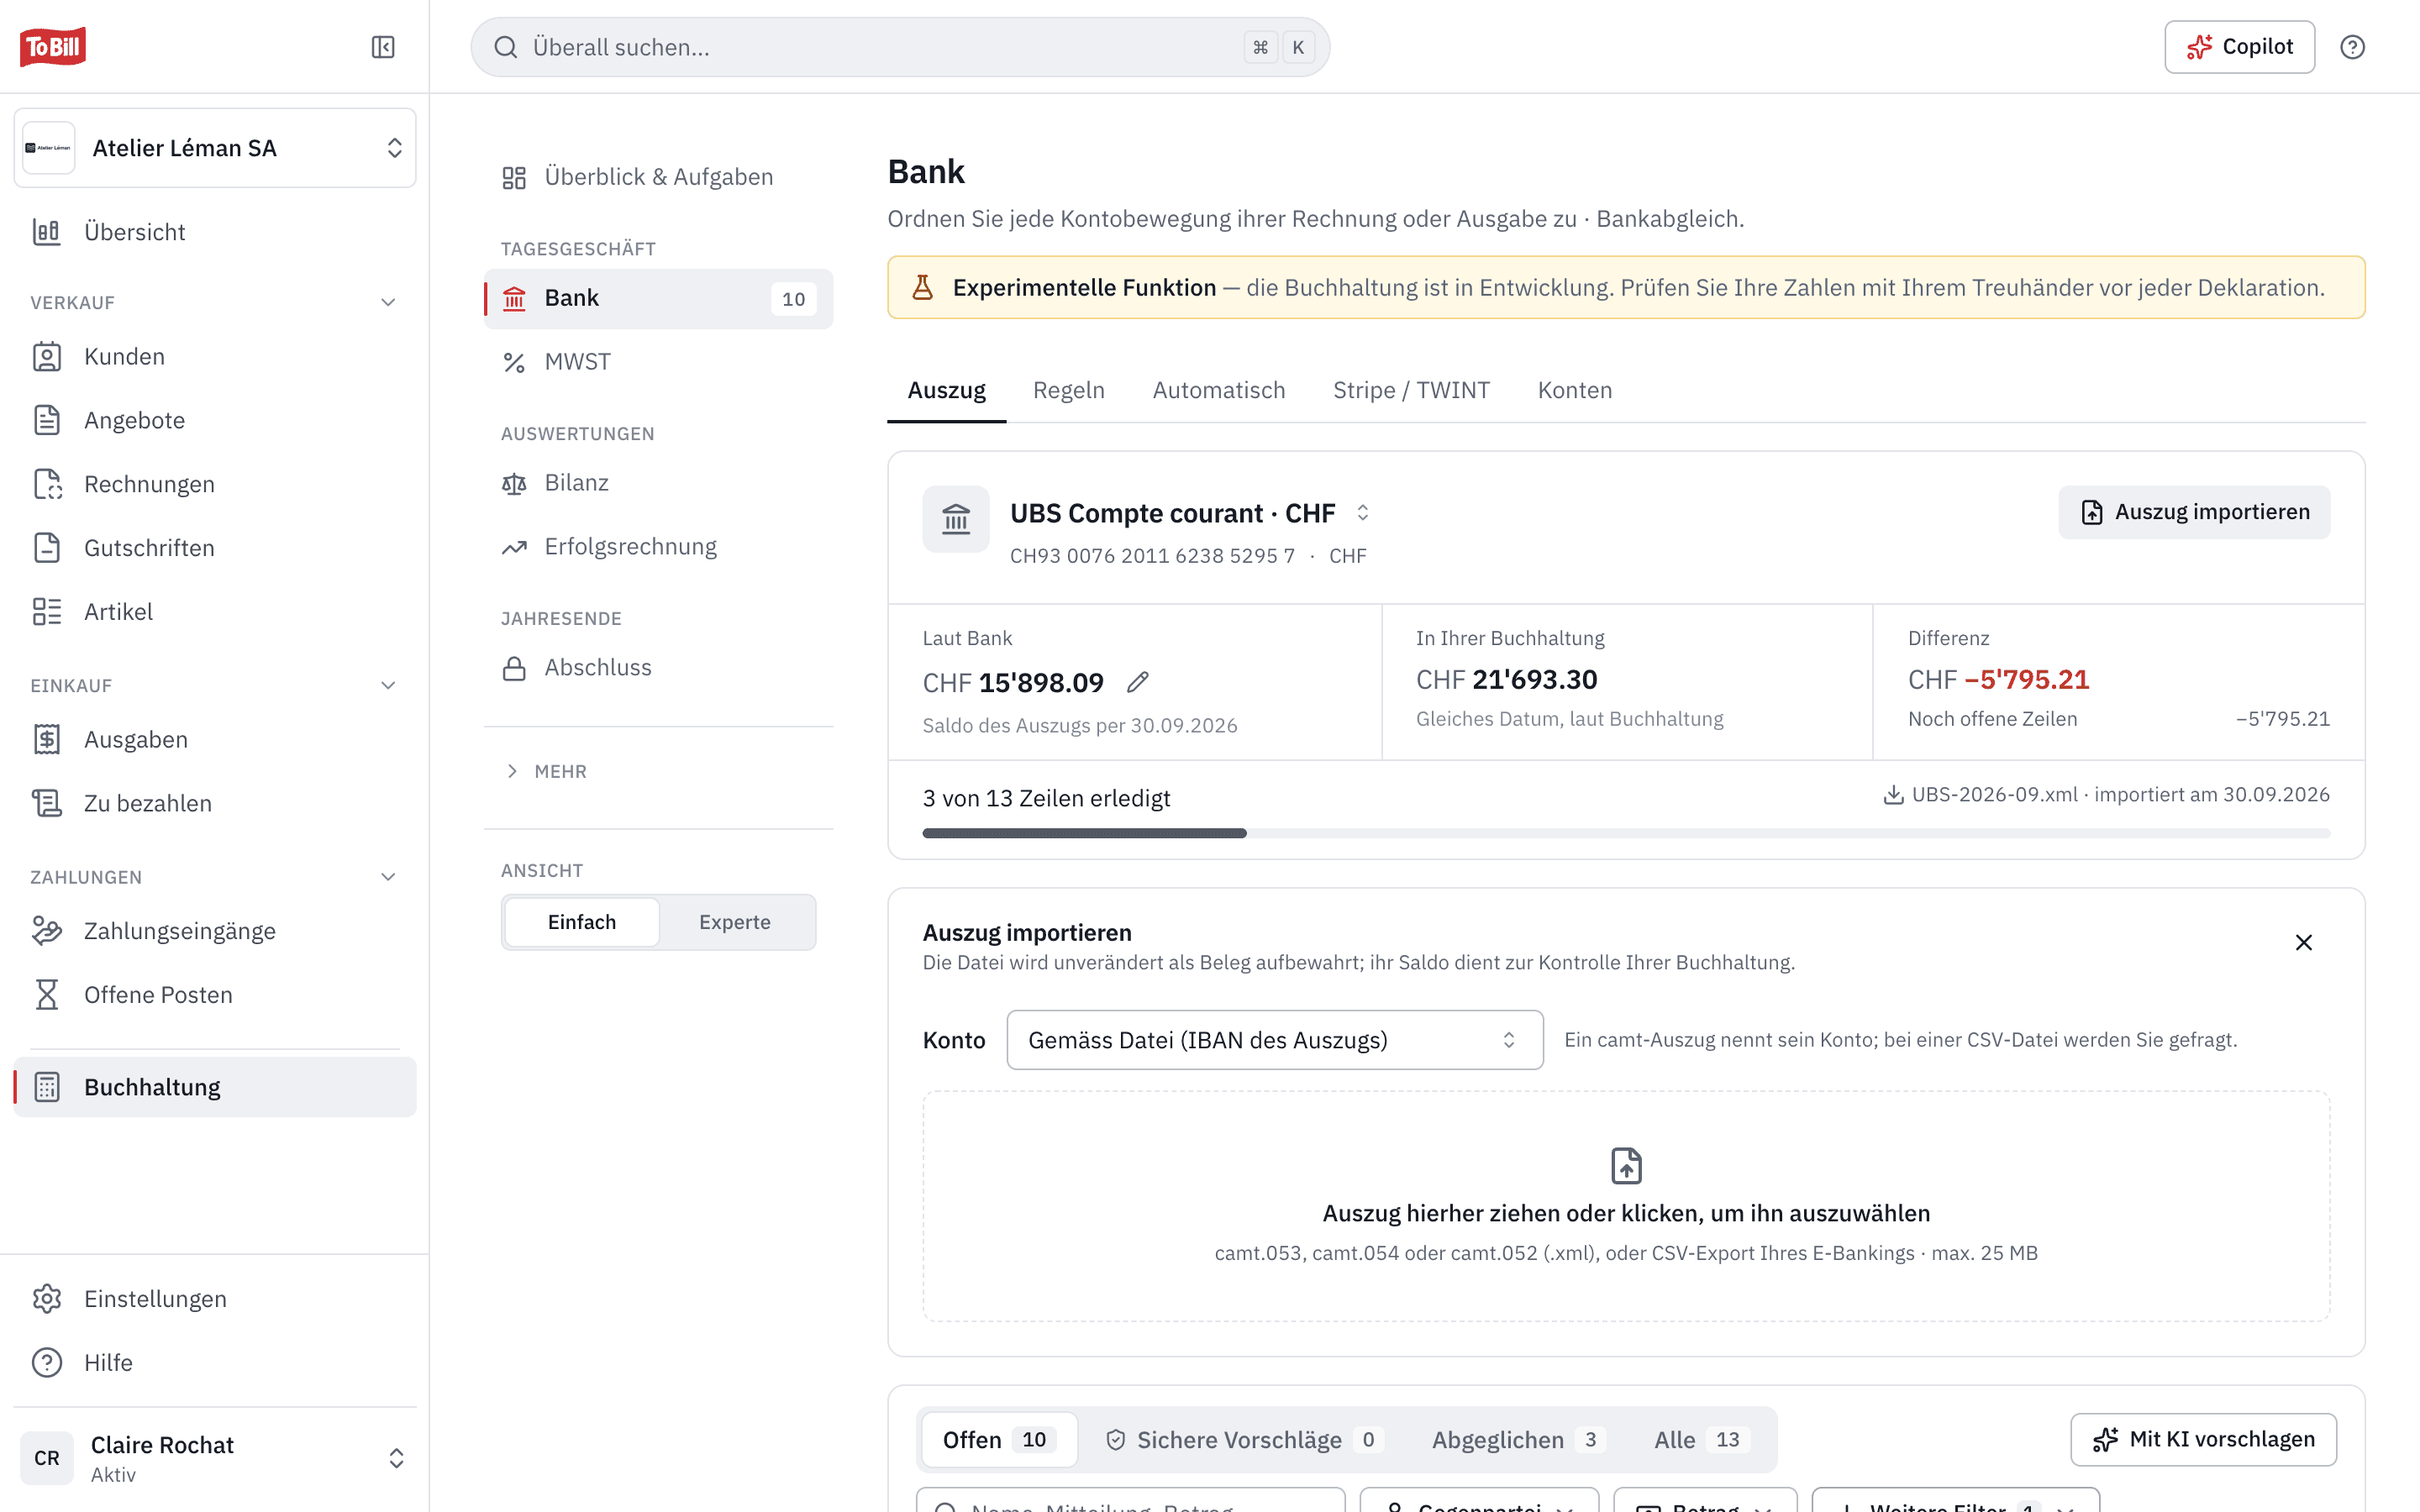2420x1512 pixels.
Task: Open Einstellungen gear item
Action: point(214,1299)
